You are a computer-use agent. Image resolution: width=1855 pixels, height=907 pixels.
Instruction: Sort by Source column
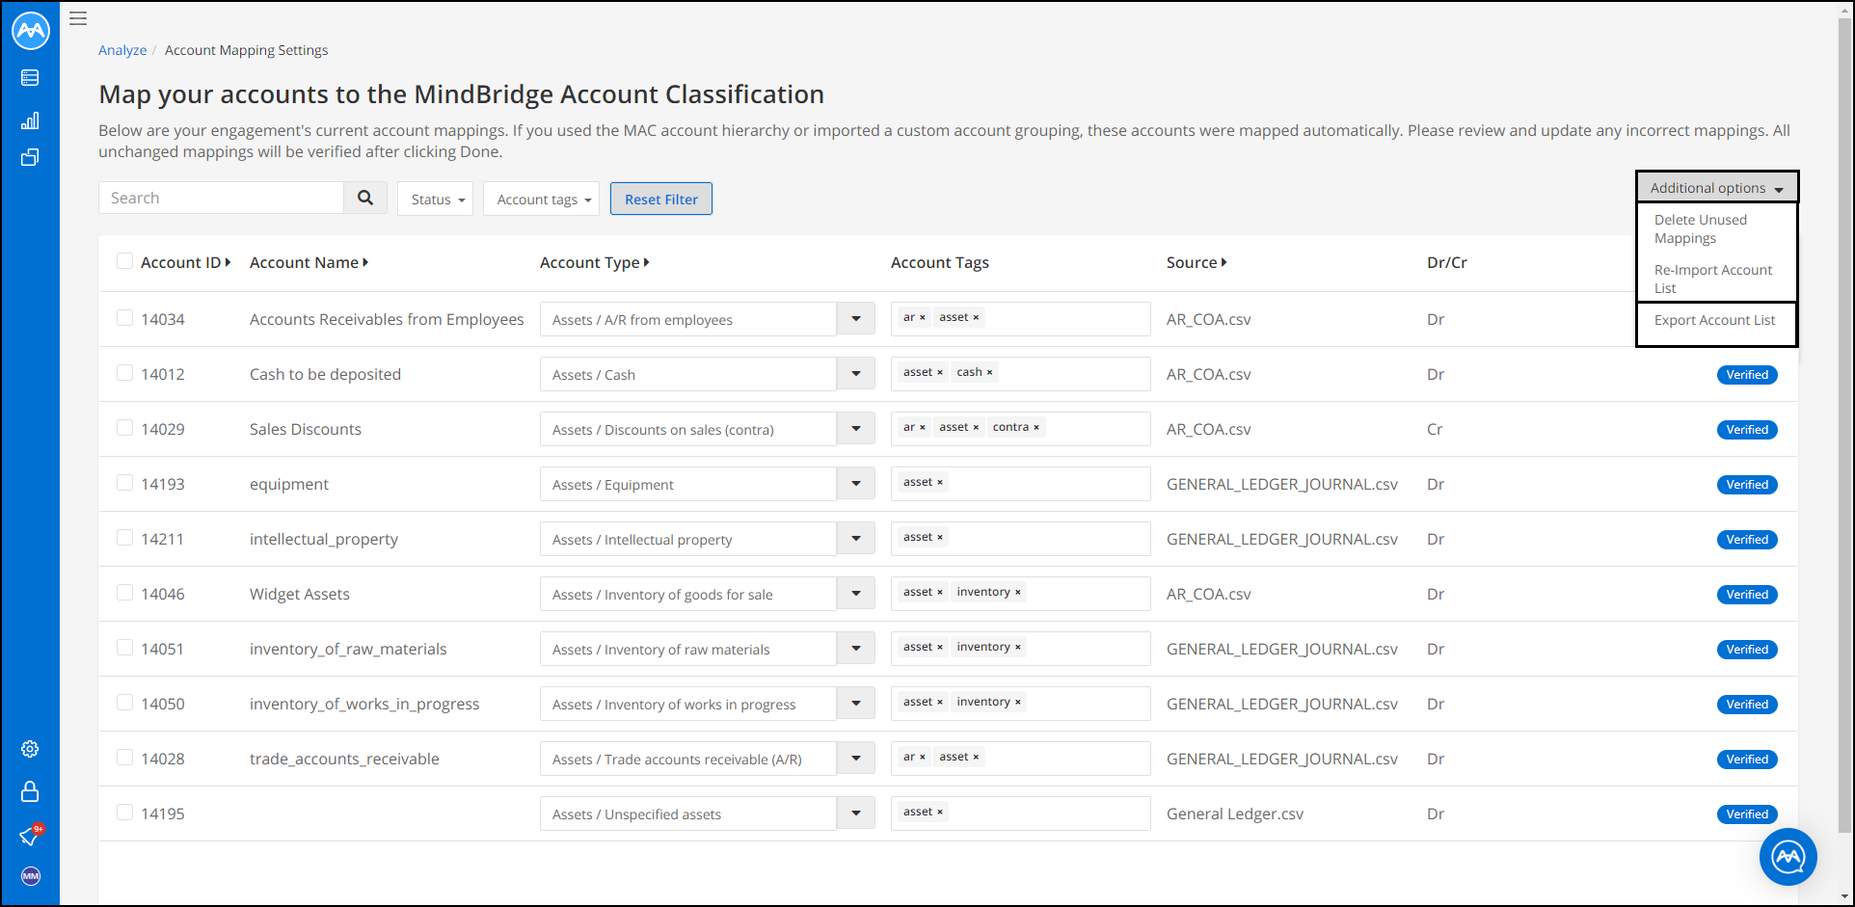click(1197, 262)
